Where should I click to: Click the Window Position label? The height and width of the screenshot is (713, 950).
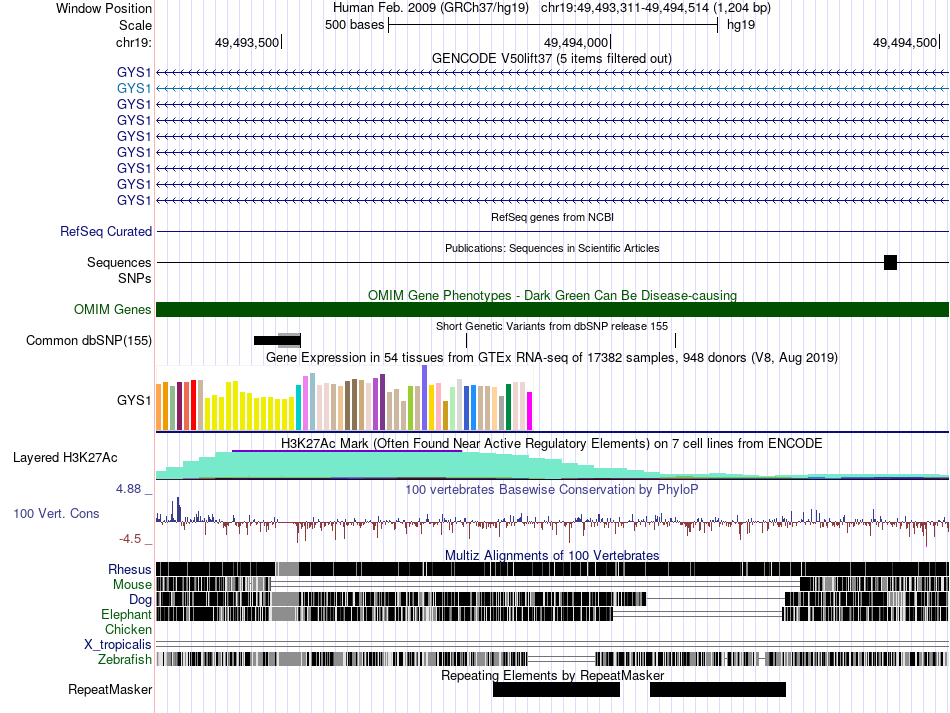point(104,8)
